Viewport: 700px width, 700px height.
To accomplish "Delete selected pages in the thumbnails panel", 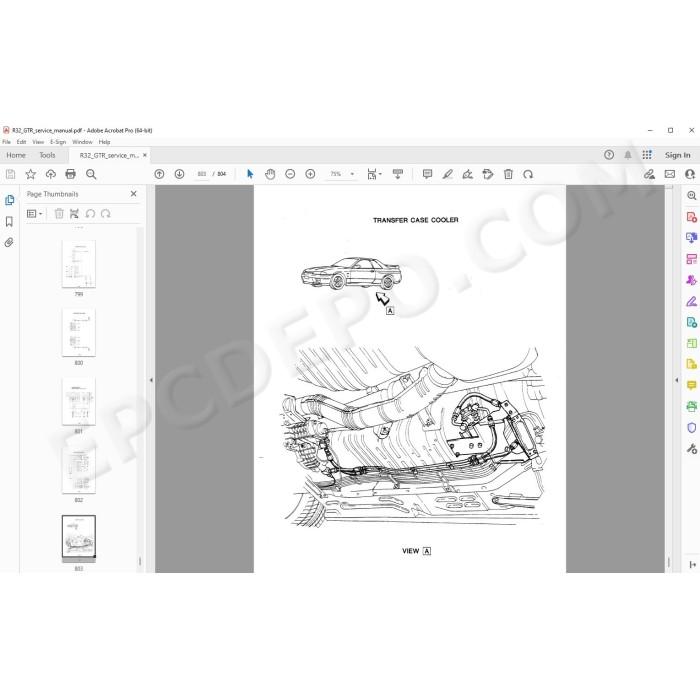I will 59,214.
